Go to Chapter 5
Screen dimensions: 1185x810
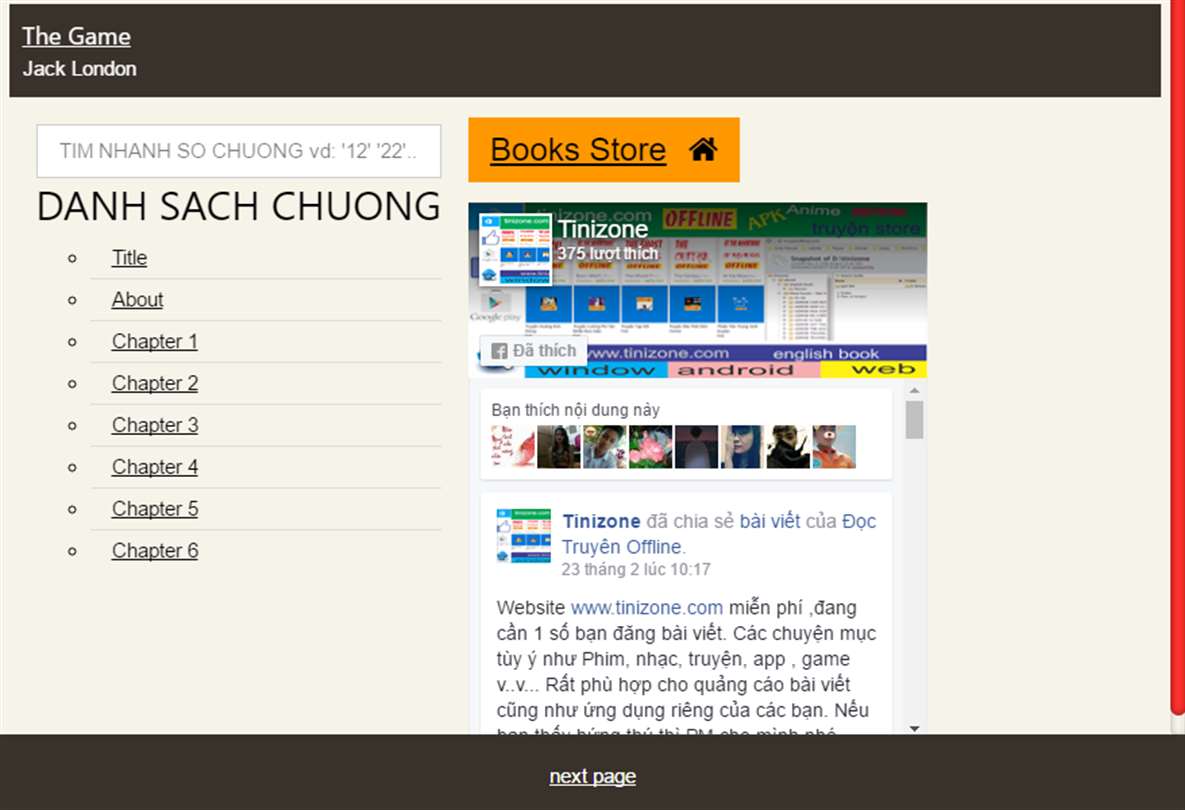tap(155, 509)
